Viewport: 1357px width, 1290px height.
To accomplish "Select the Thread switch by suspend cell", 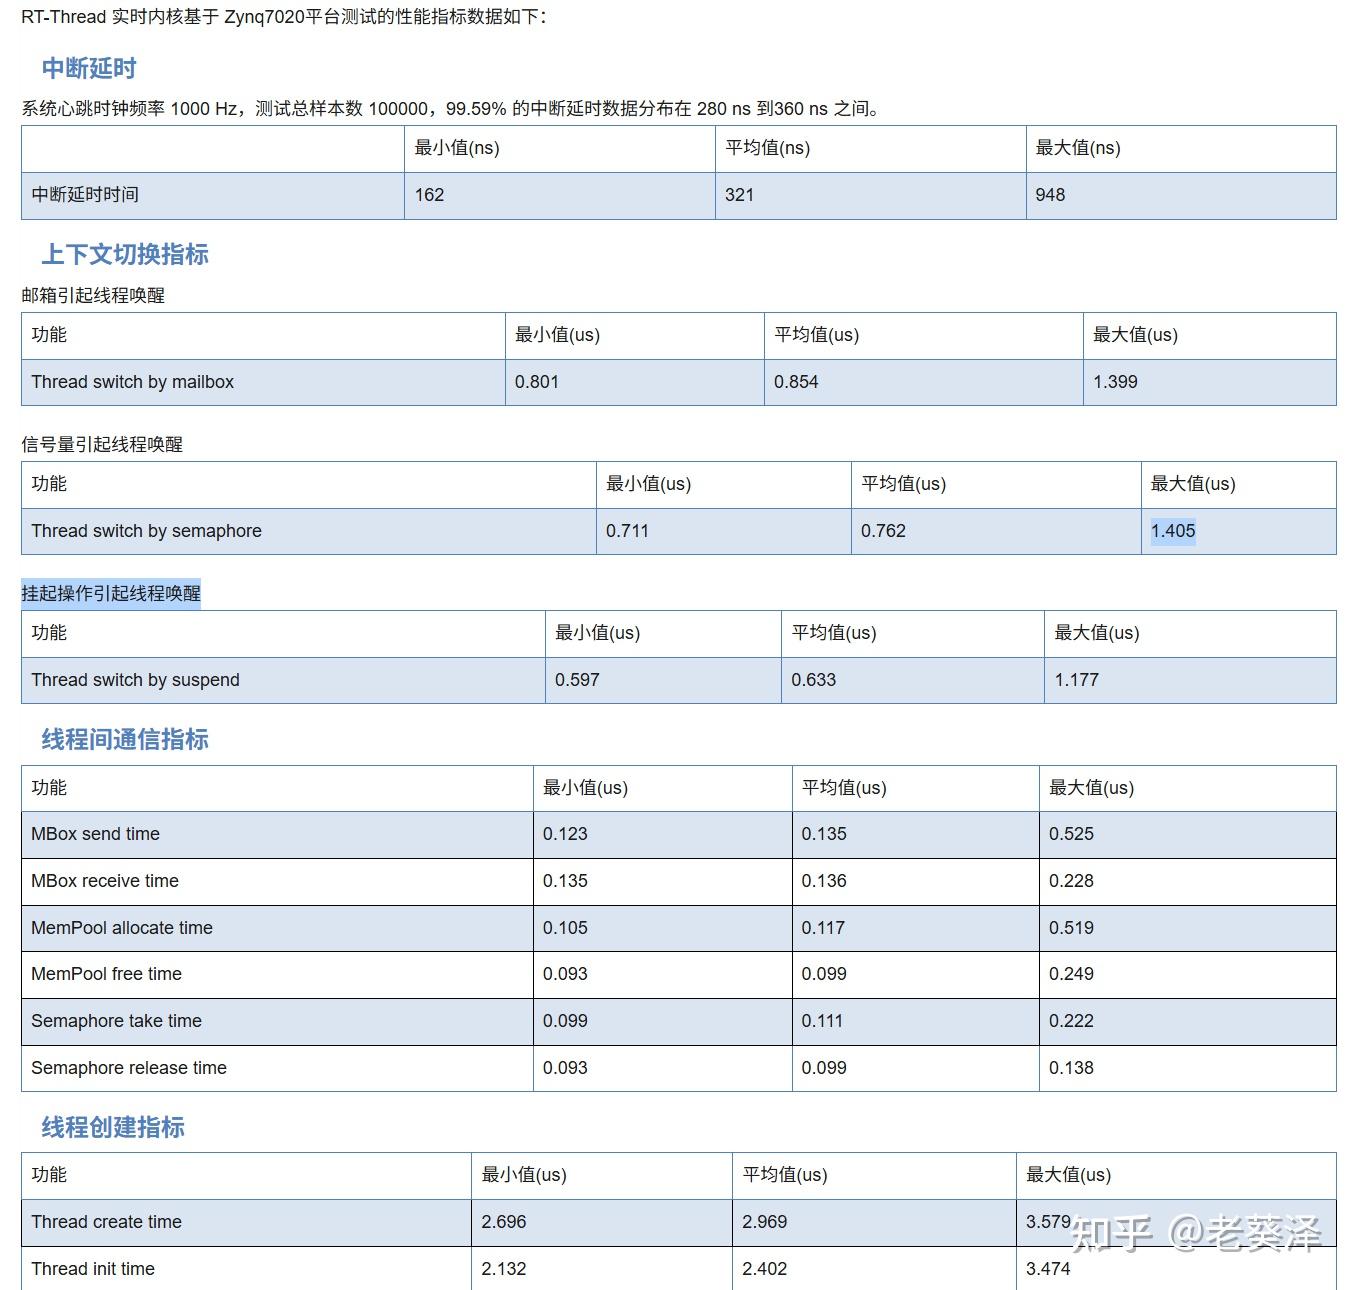I will click(135, 680).
